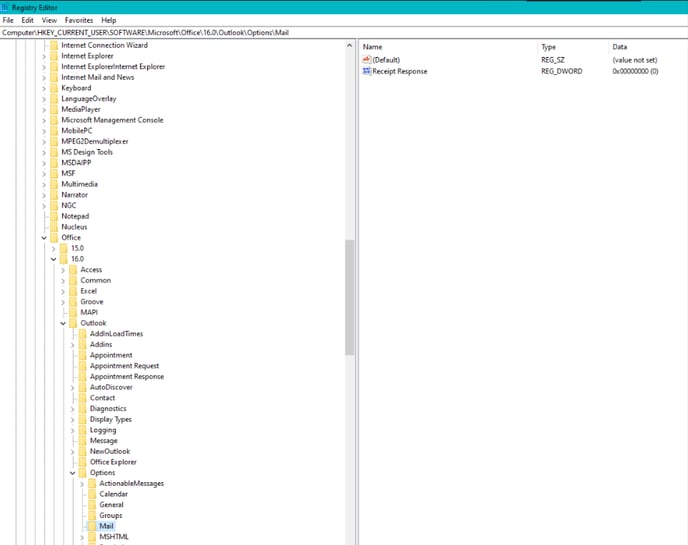This screenshot has width=688, height=545.
Task: Click the tree pane vertical scrollbar thumb
Action: (x=349, y=298)
